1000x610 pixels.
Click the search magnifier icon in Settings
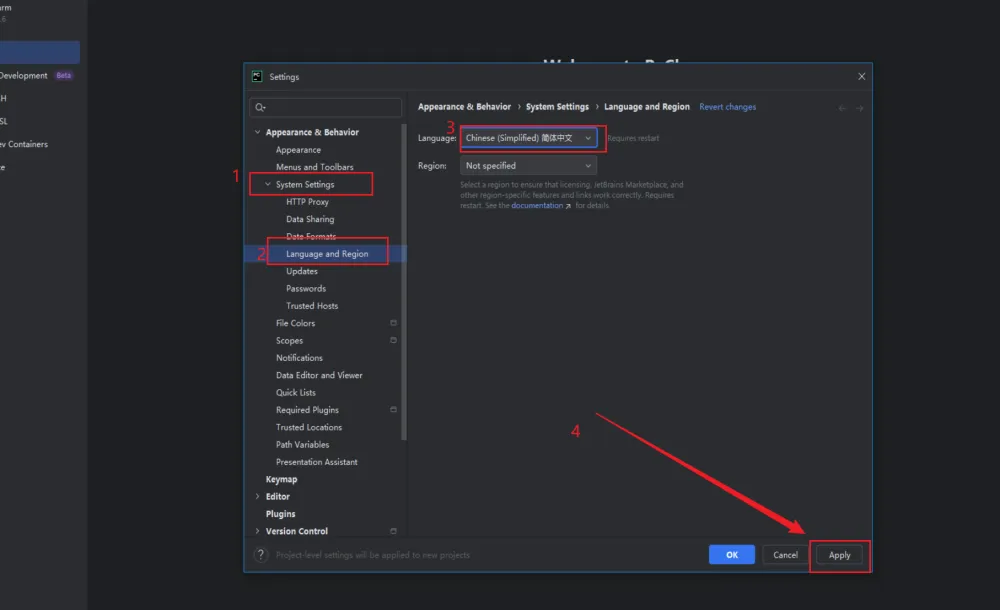[260, 107]
